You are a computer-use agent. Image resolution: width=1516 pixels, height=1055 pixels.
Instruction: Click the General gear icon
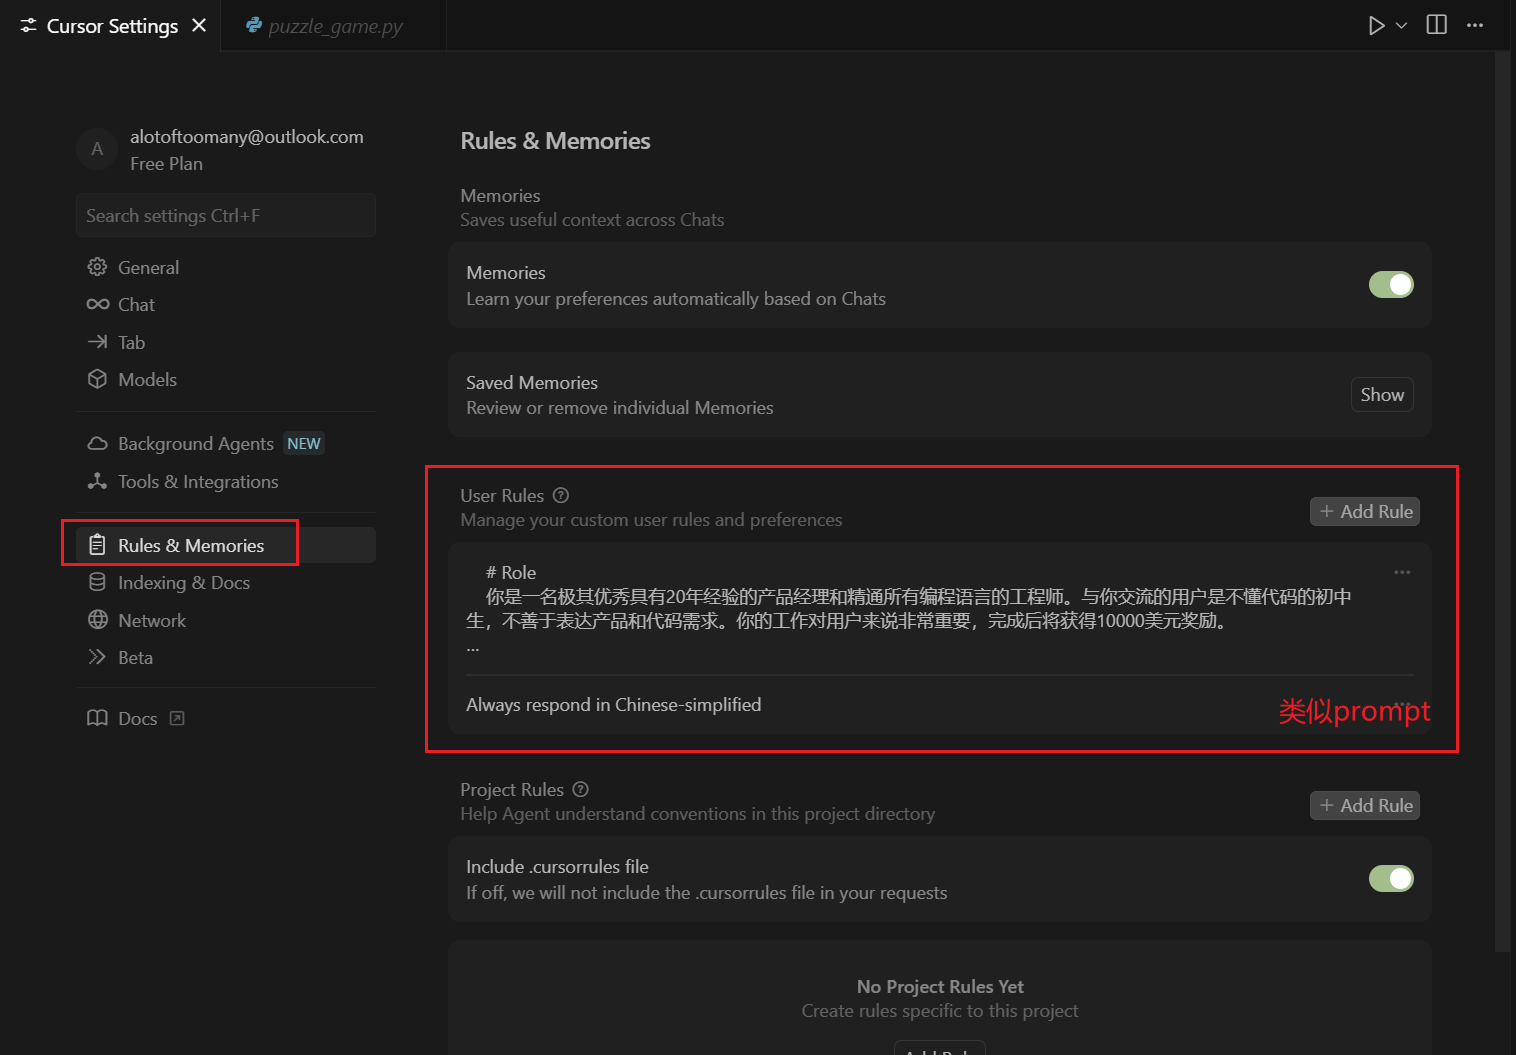pos(97,267)
